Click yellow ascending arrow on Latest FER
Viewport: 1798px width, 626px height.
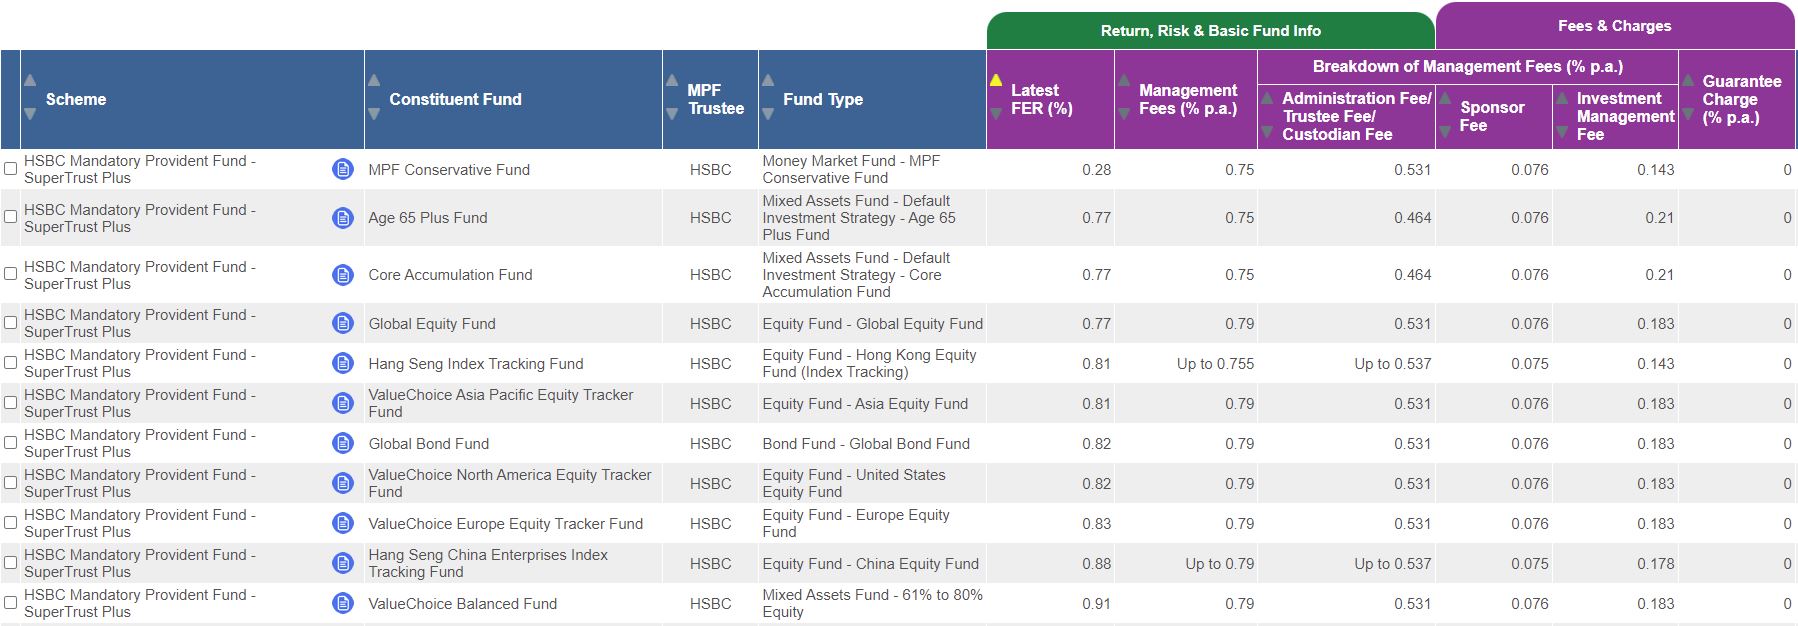[996, 80]
